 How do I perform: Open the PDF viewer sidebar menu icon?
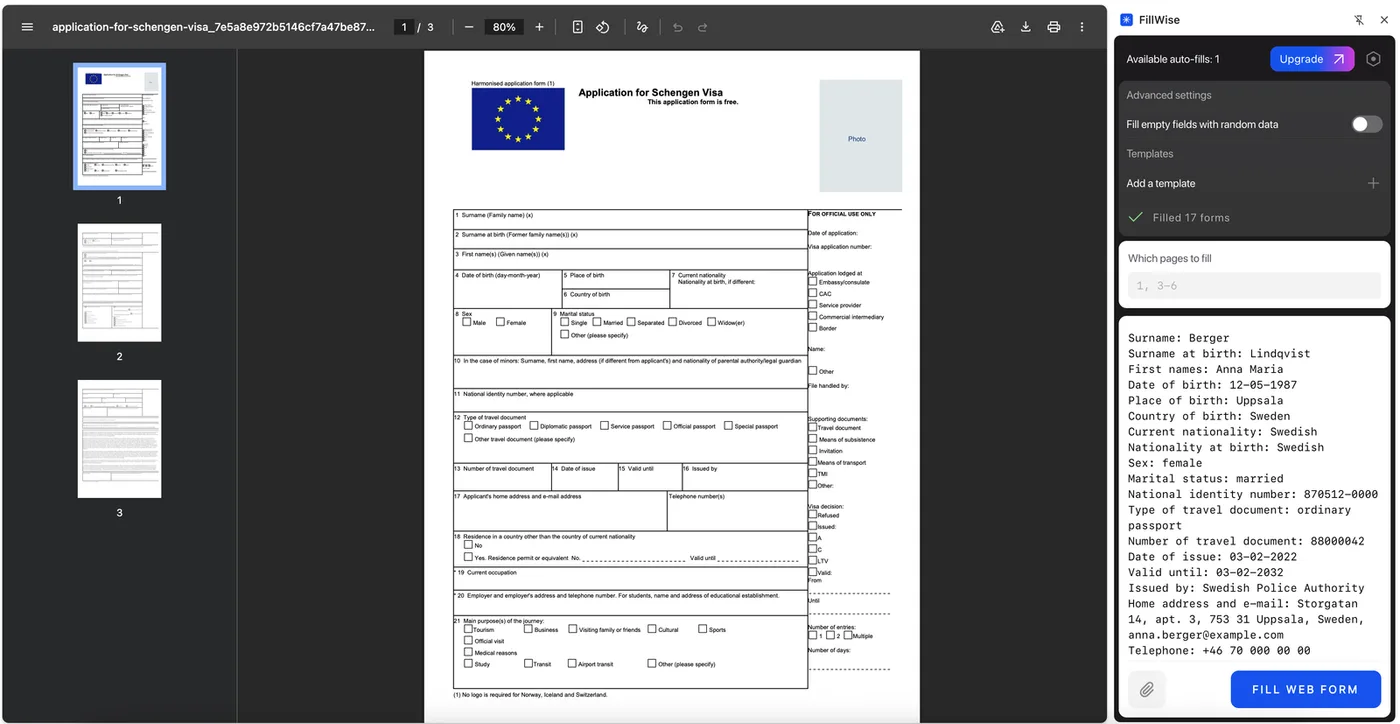tap(27, 27)
